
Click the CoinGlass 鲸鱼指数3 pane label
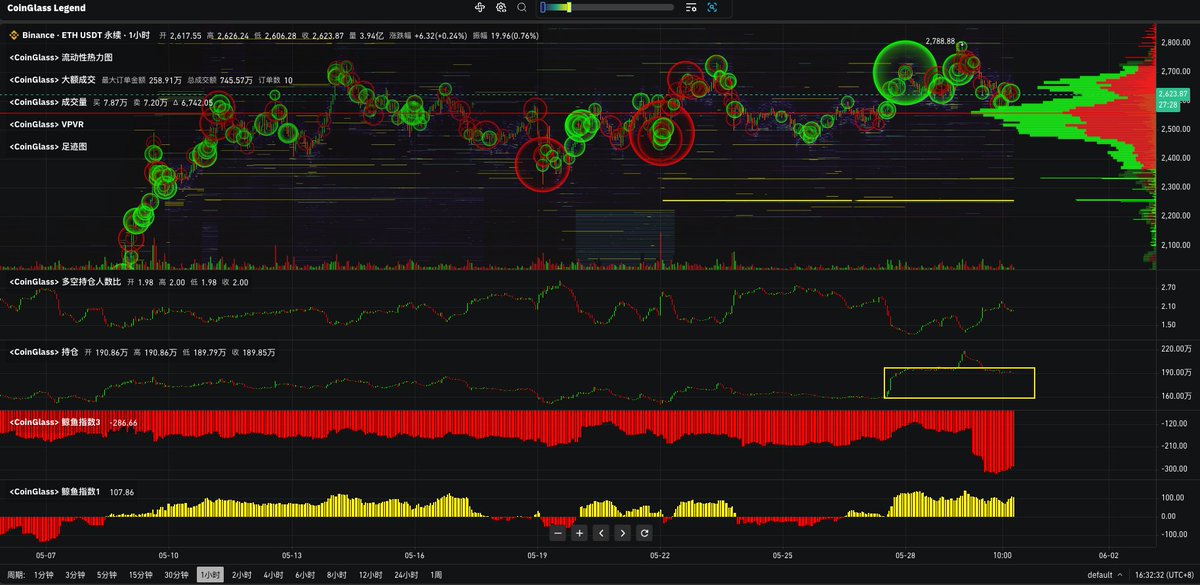pos(56,422)
